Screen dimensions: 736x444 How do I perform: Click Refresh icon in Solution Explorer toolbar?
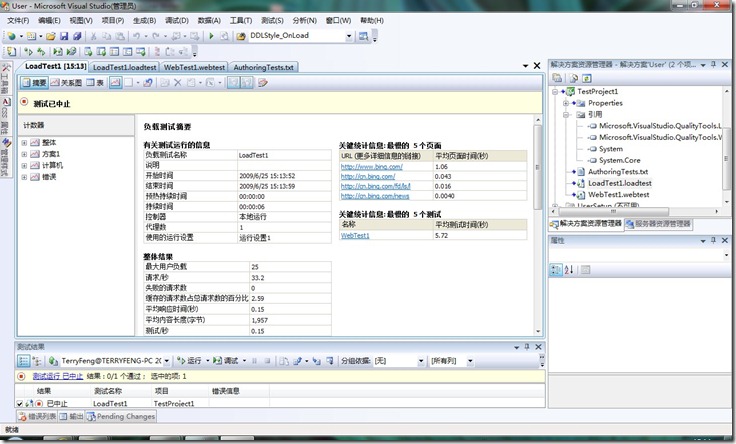[x=587, y=78]
